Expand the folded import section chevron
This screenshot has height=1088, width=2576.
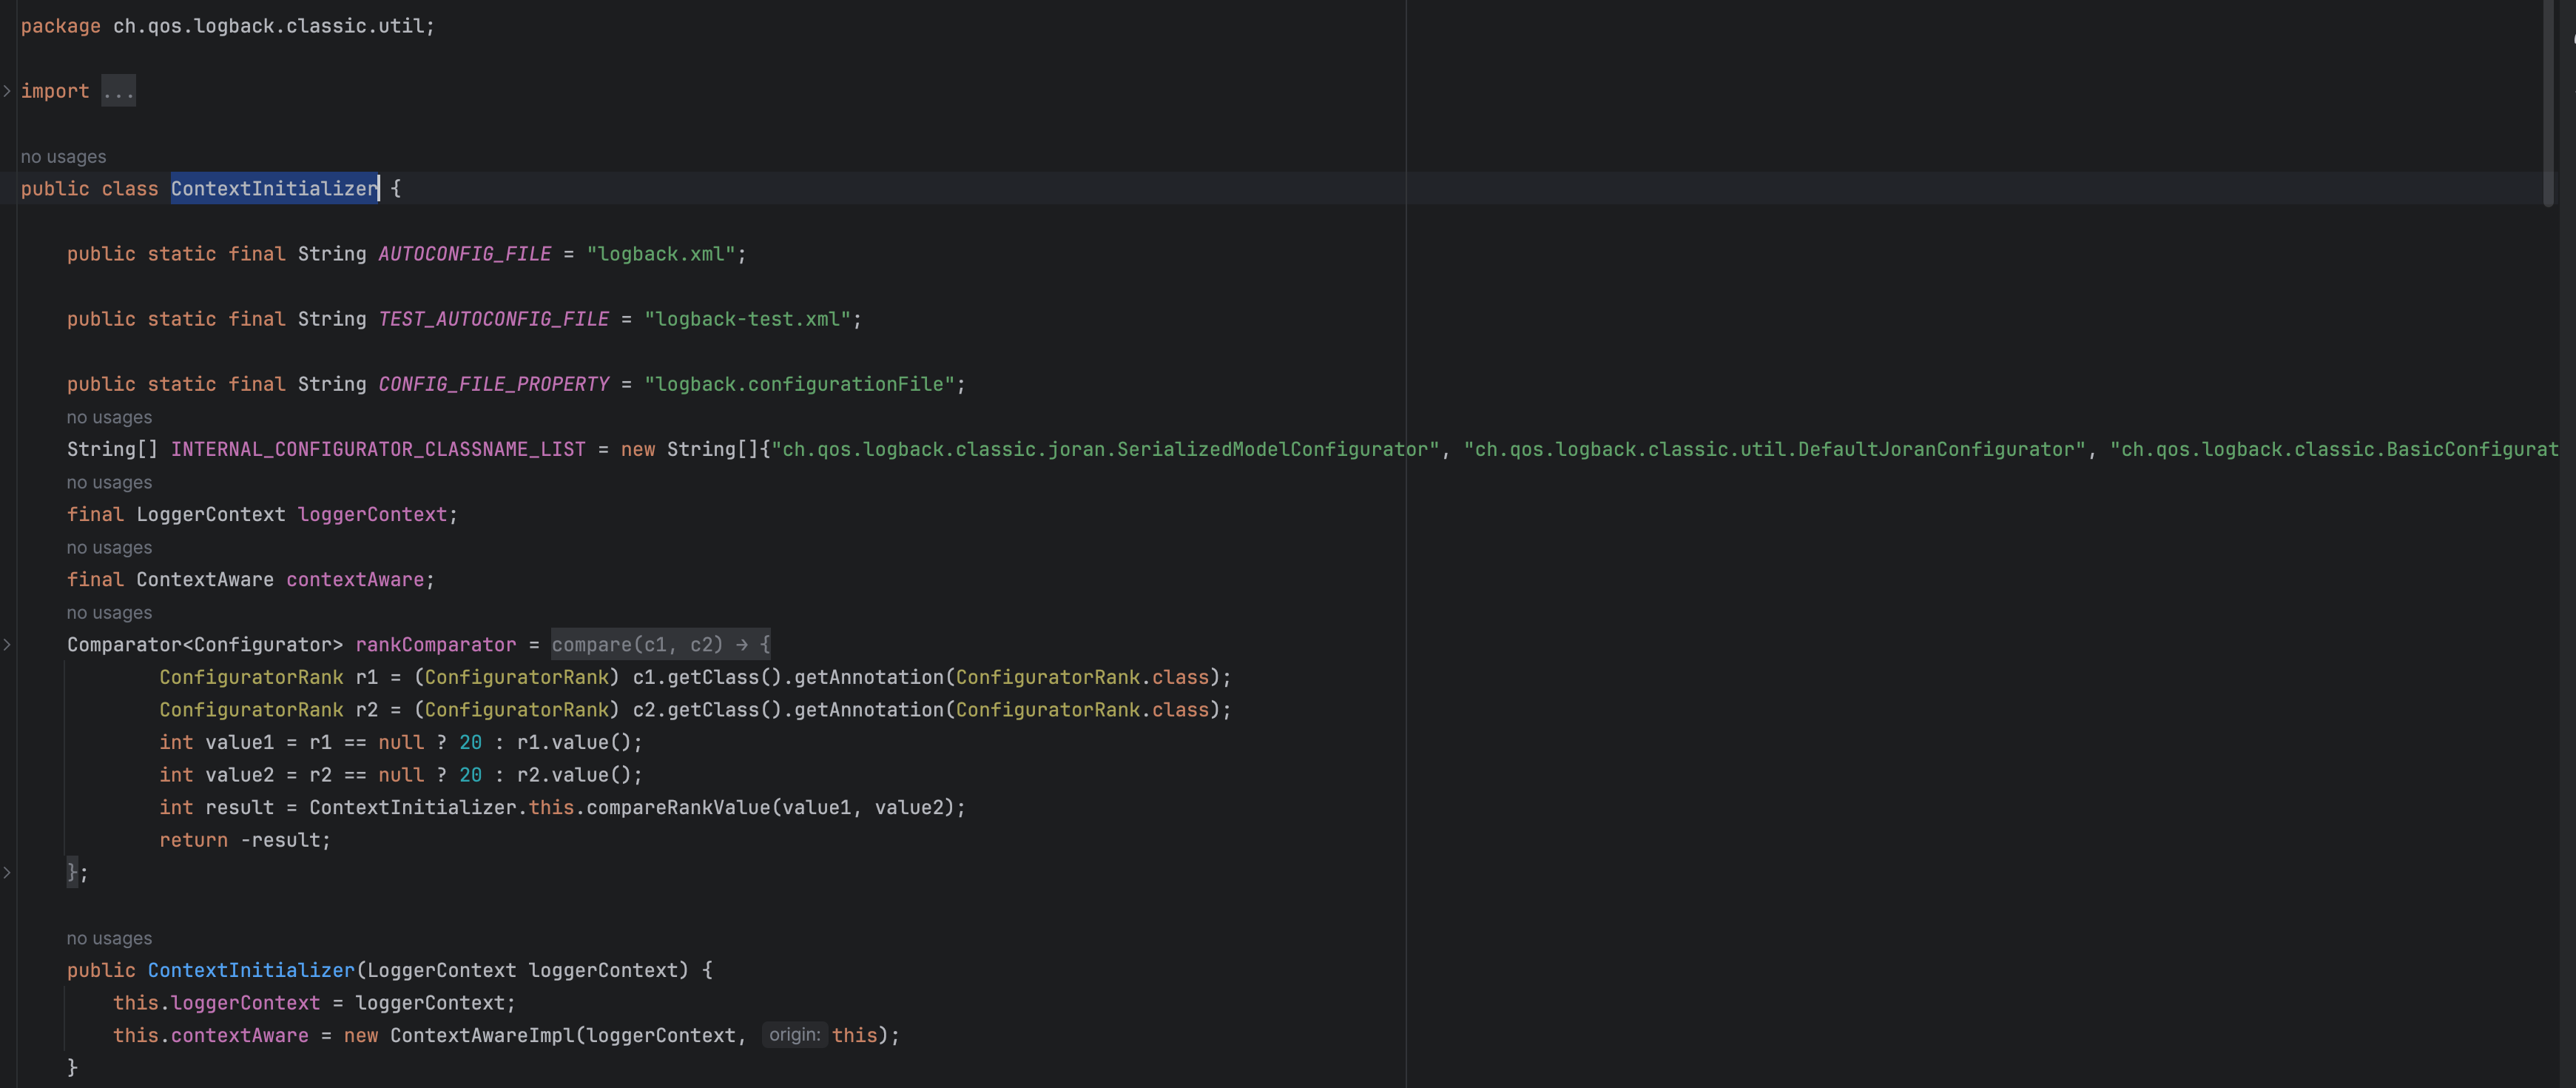[x=7, y=91]
